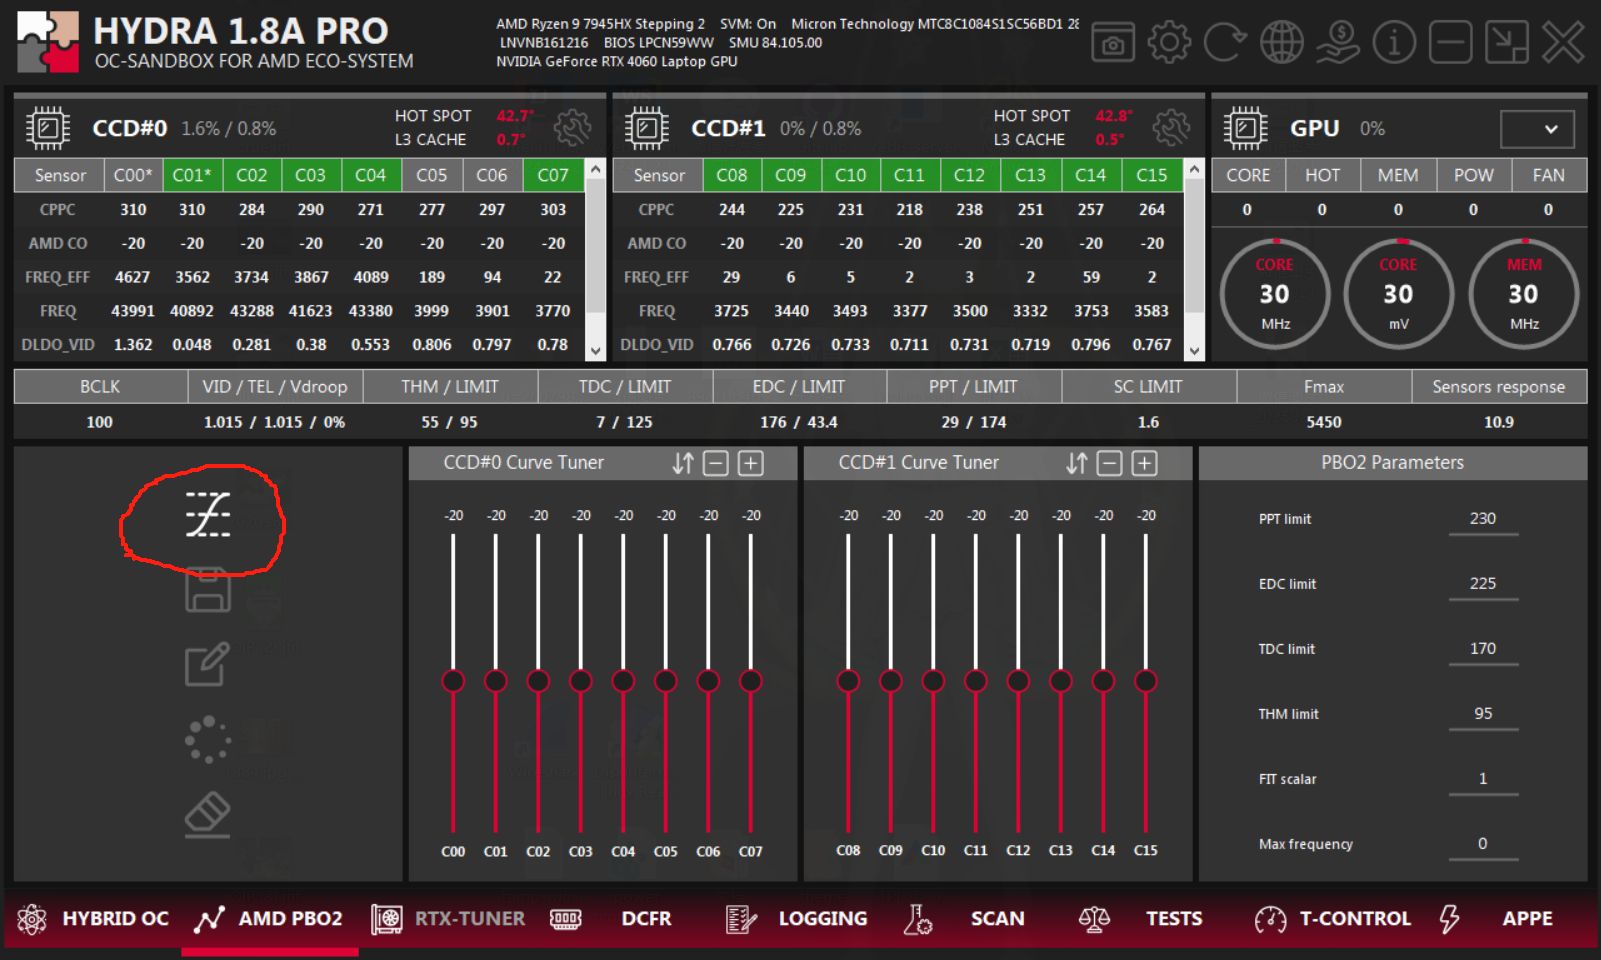Click the Max frequency value field
Viewport: 1601px width, 960px height.
click(1483, 844)
